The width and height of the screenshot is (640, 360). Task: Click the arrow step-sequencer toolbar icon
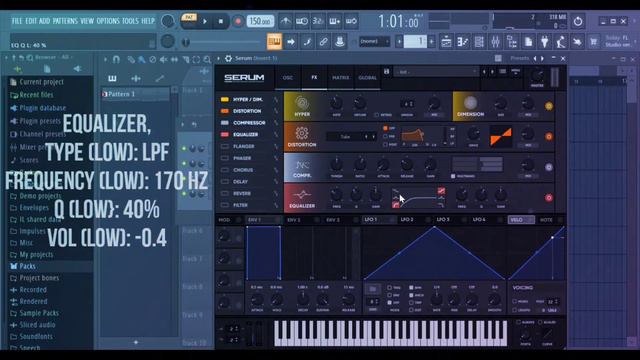point(291,41)
